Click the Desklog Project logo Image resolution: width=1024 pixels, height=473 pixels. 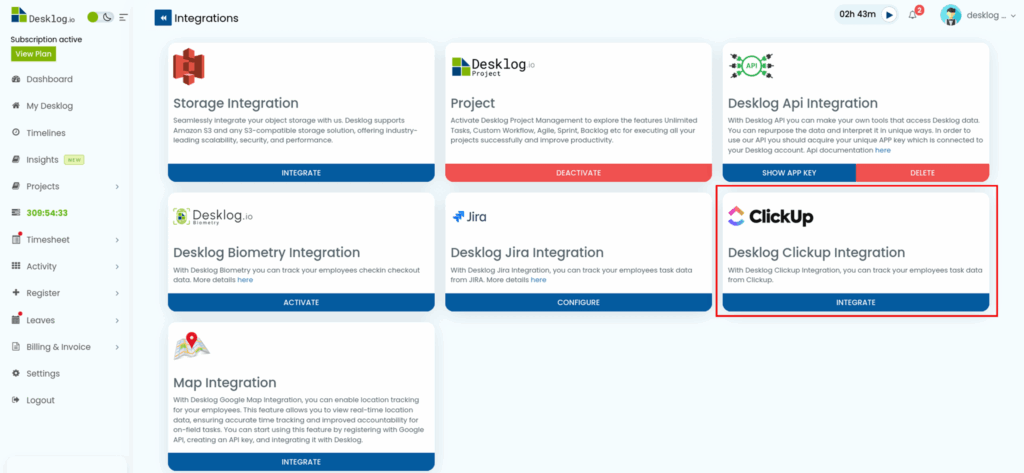tap(493, 67)
